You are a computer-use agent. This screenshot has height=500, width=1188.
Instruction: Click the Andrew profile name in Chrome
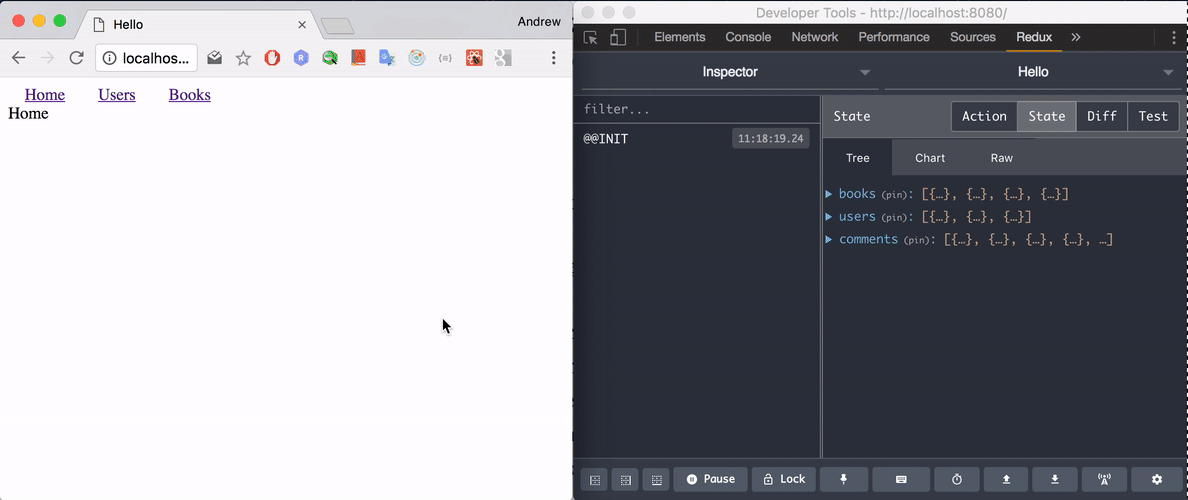click(x=539, y=22)
